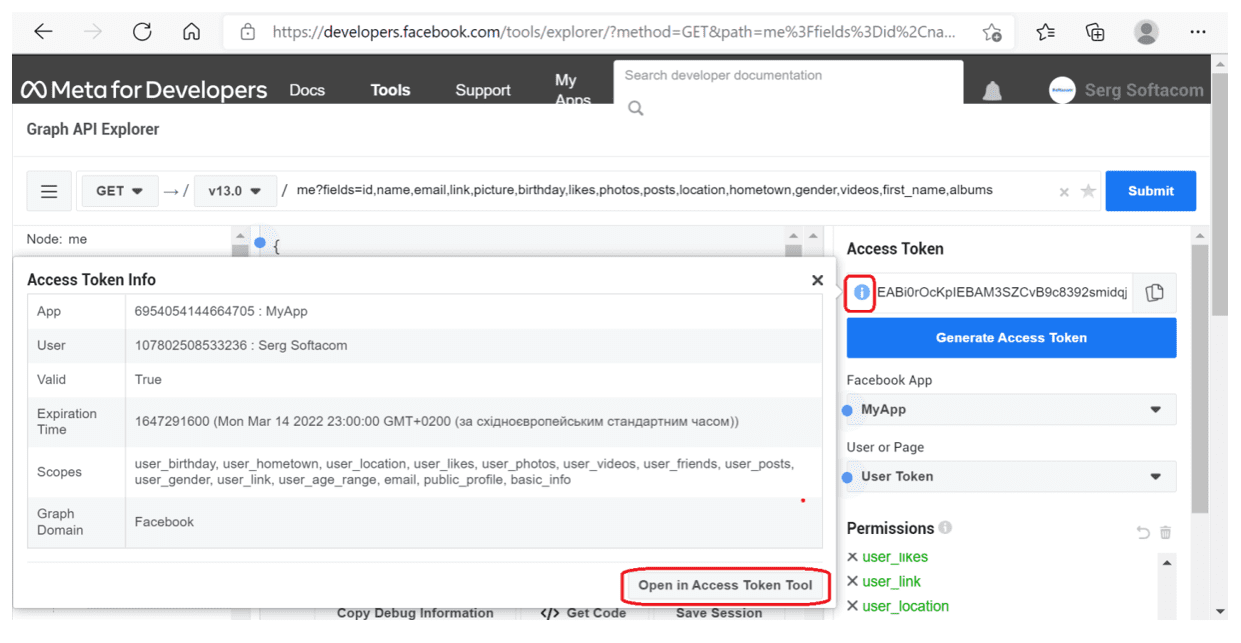1241x643 pixels.
Task: Click the Generate Access Token button
Action: [x=1011, y=338]
